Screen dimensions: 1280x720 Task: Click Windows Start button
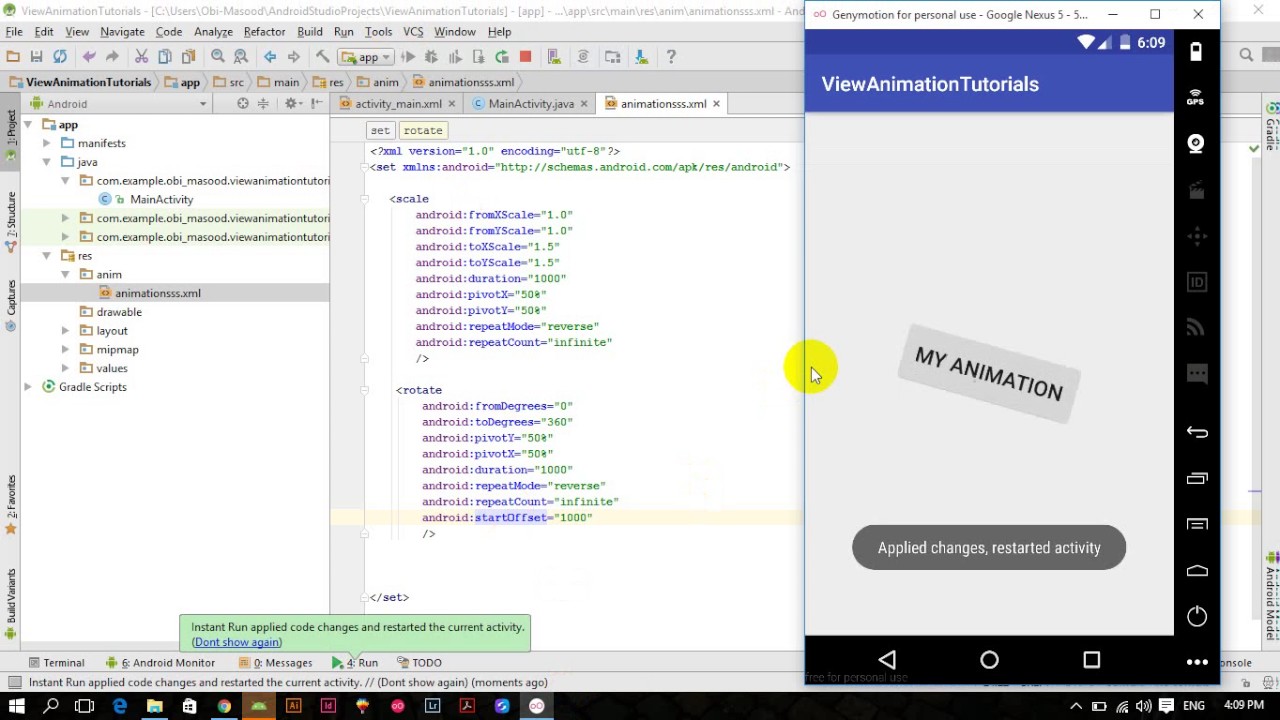17,706
